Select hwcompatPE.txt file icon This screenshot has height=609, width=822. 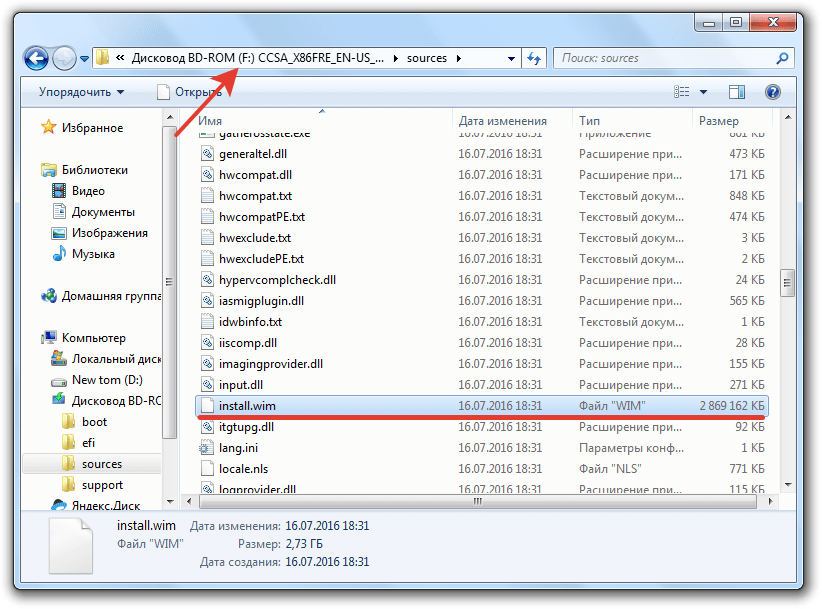click(x=208, y=216)
